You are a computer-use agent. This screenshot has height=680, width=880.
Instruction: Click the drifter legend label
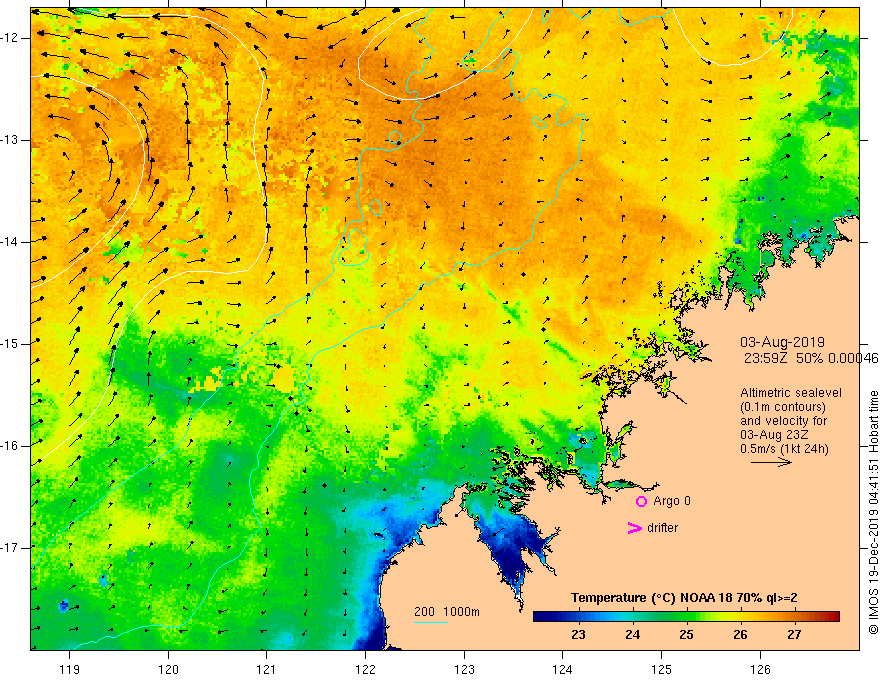[662, 528]
